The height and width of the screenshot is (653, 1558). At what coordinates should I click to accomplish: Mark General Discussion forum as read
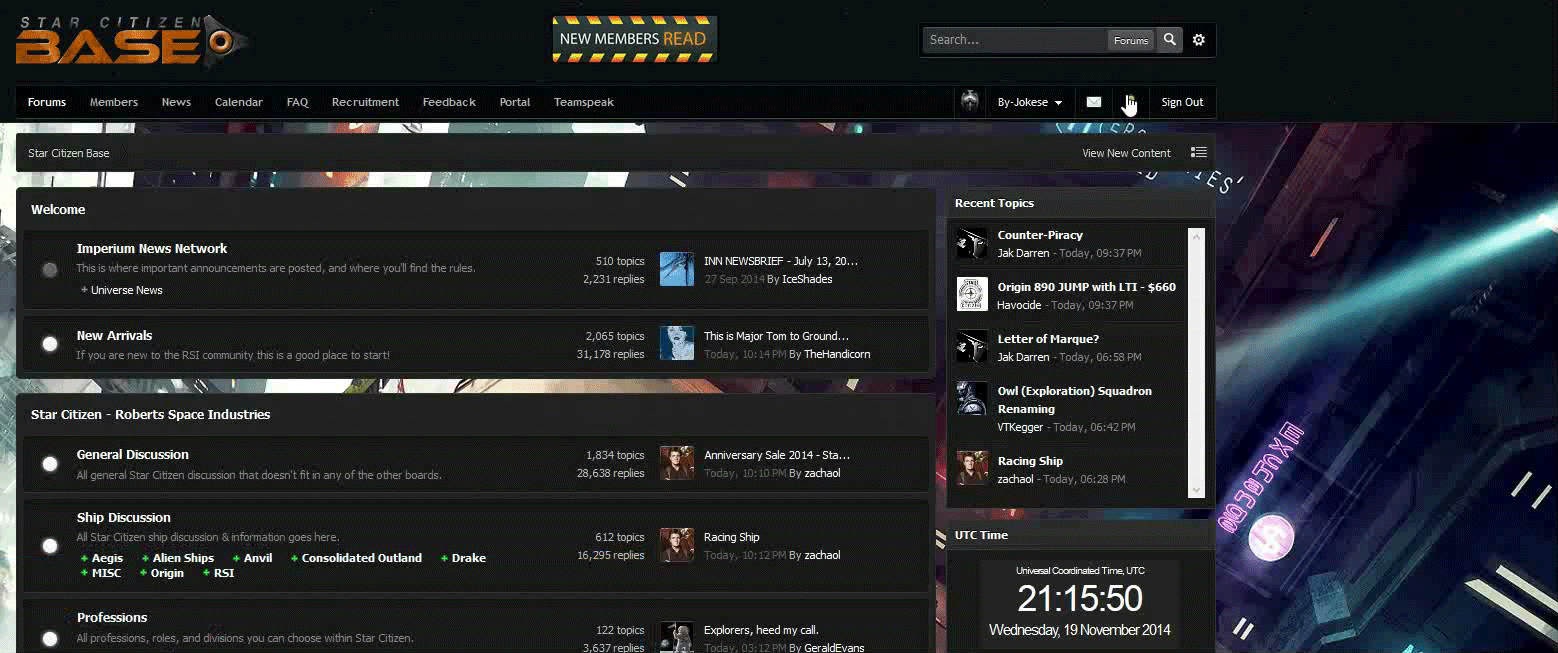click(x=50, y=463)
